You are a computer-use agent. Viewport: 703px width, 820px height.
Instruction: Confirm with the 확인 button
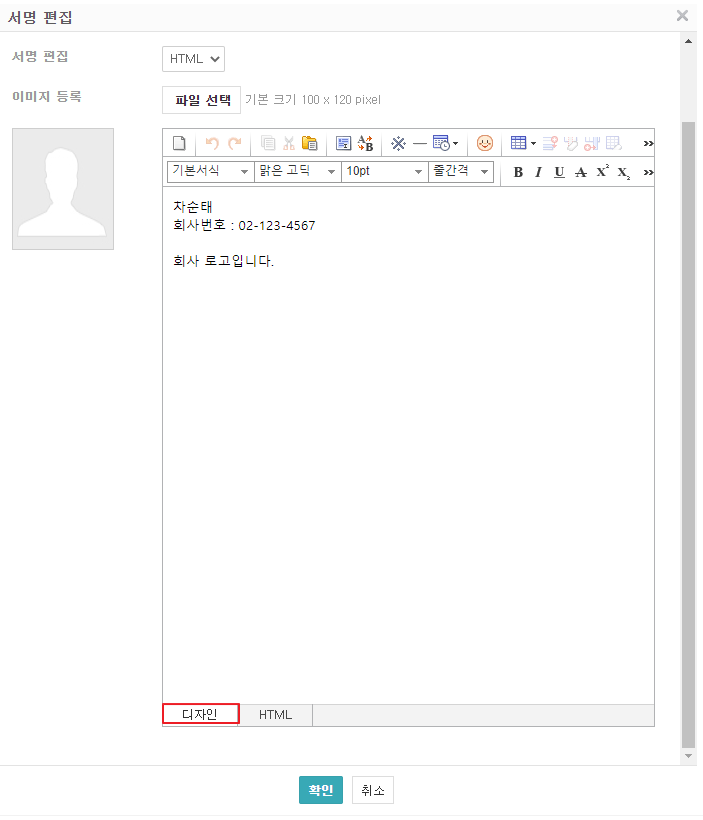(321, 790)
